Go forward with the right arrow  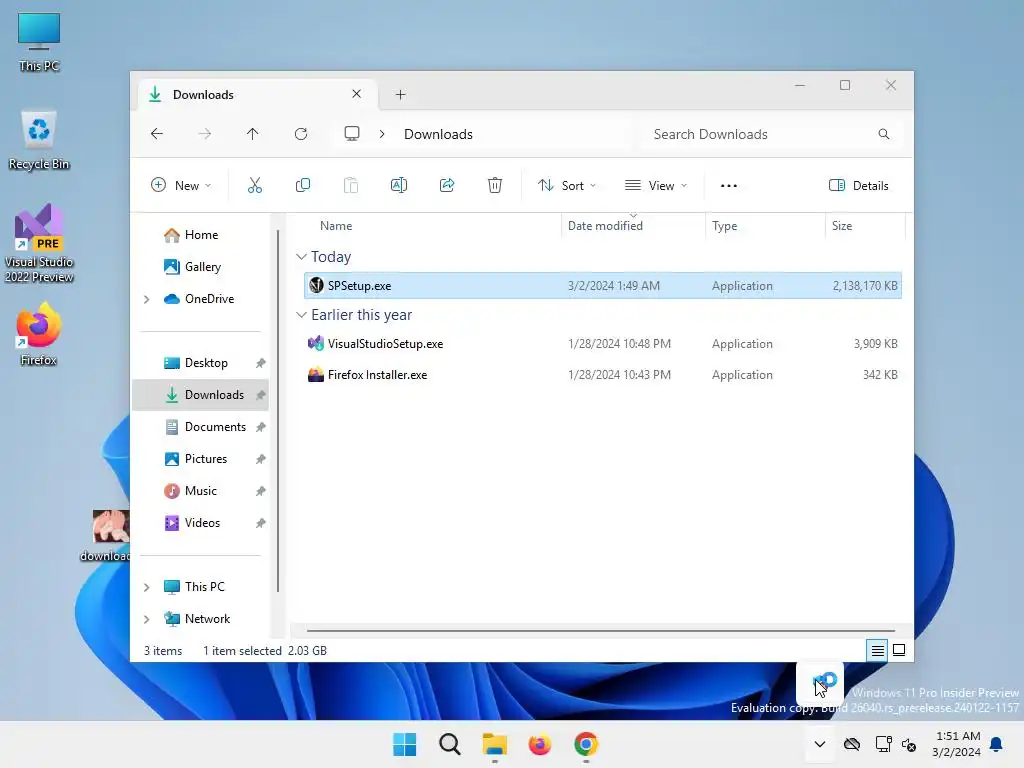click(x=204, y=134)
